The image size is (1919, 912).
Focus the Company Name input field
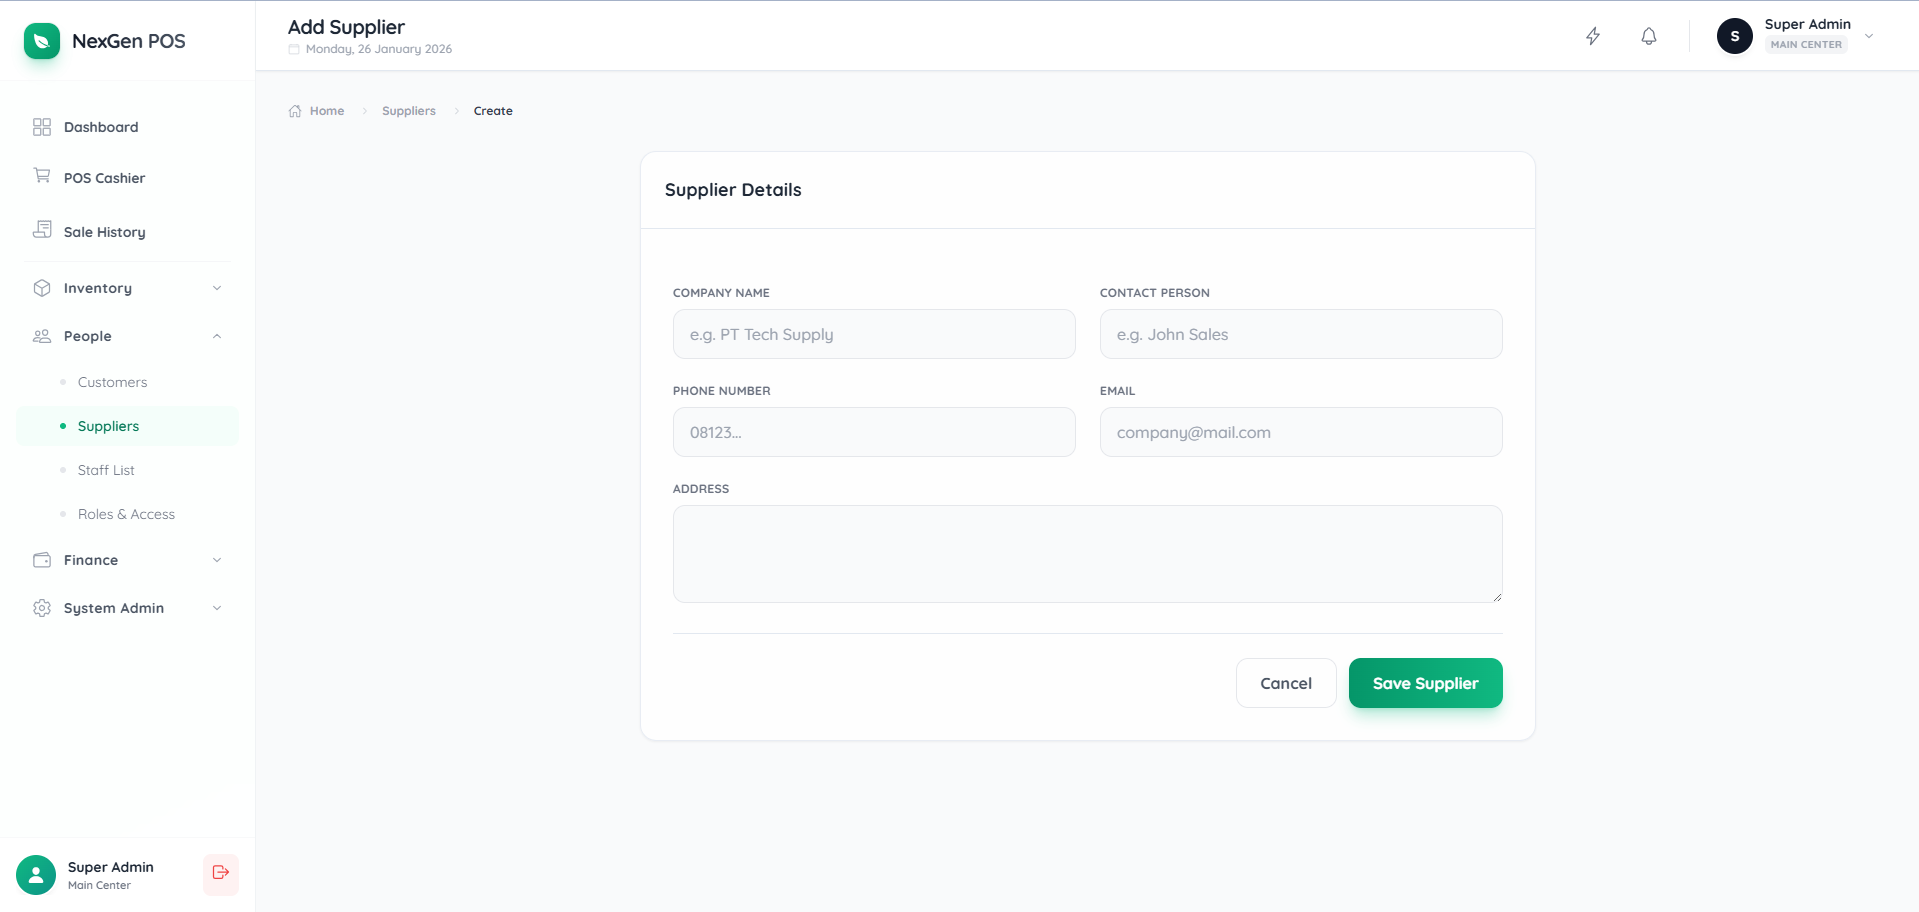pos(873,334)
